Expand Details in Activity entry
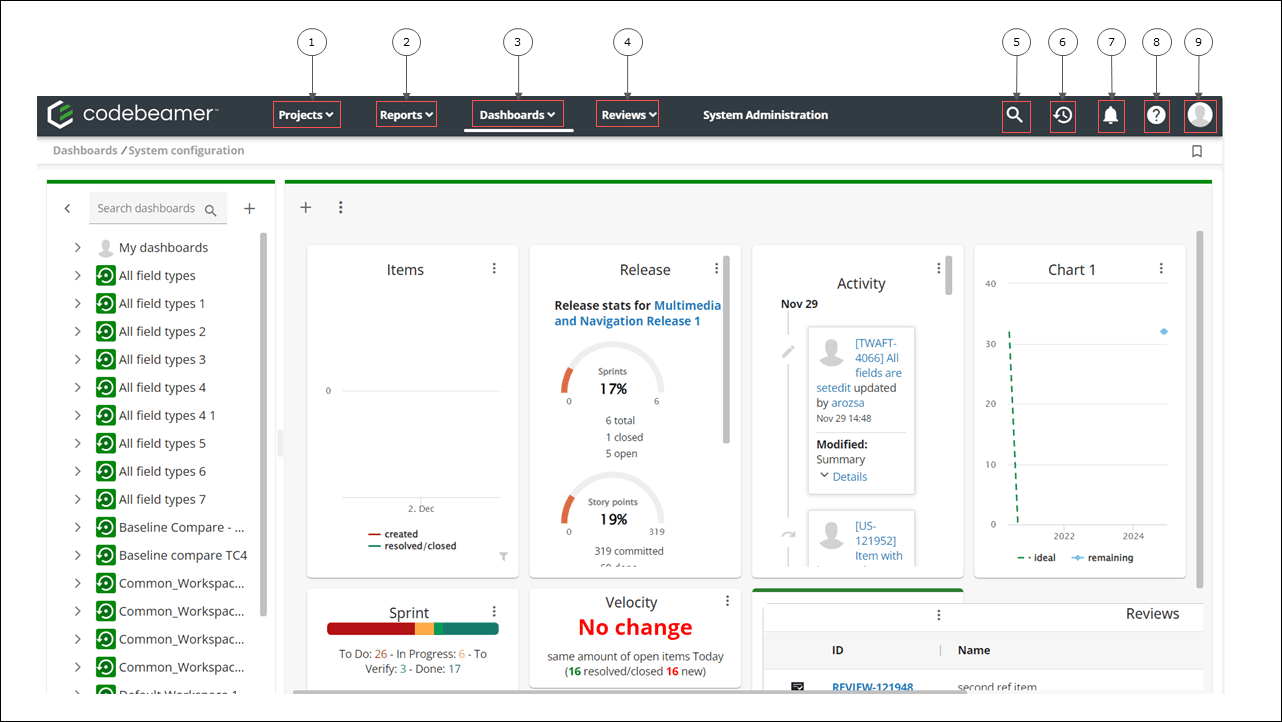1282x722 pixels. click(842, 477)
